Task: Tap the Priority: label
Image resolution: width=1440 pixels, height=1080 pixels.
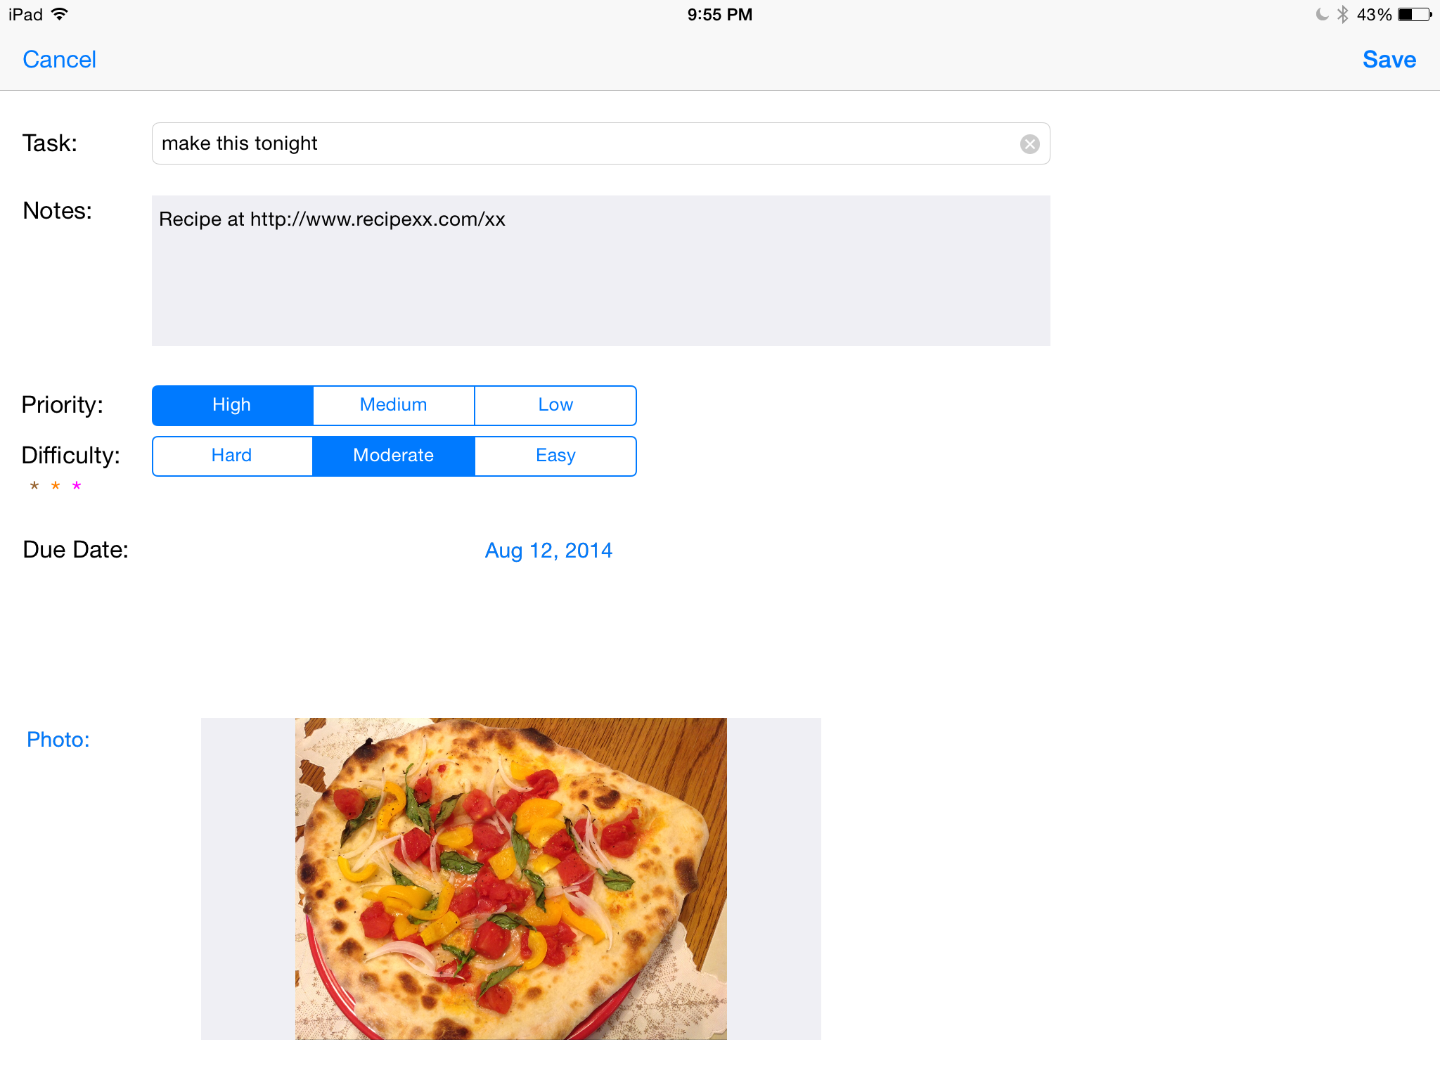Action: click(62, 405)
